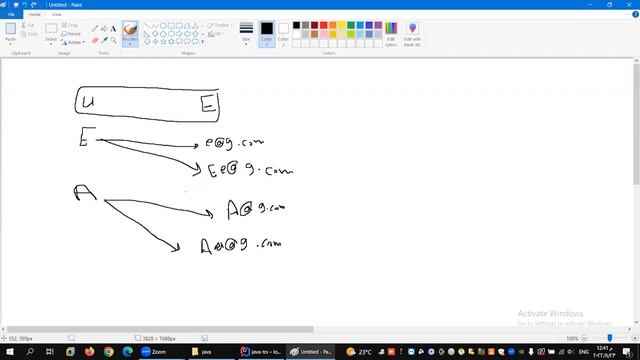Image resolution: width=640 pixels, height=360 pixels.
Task: Choose the Cloud callout shape
Action: pos(196,42)
